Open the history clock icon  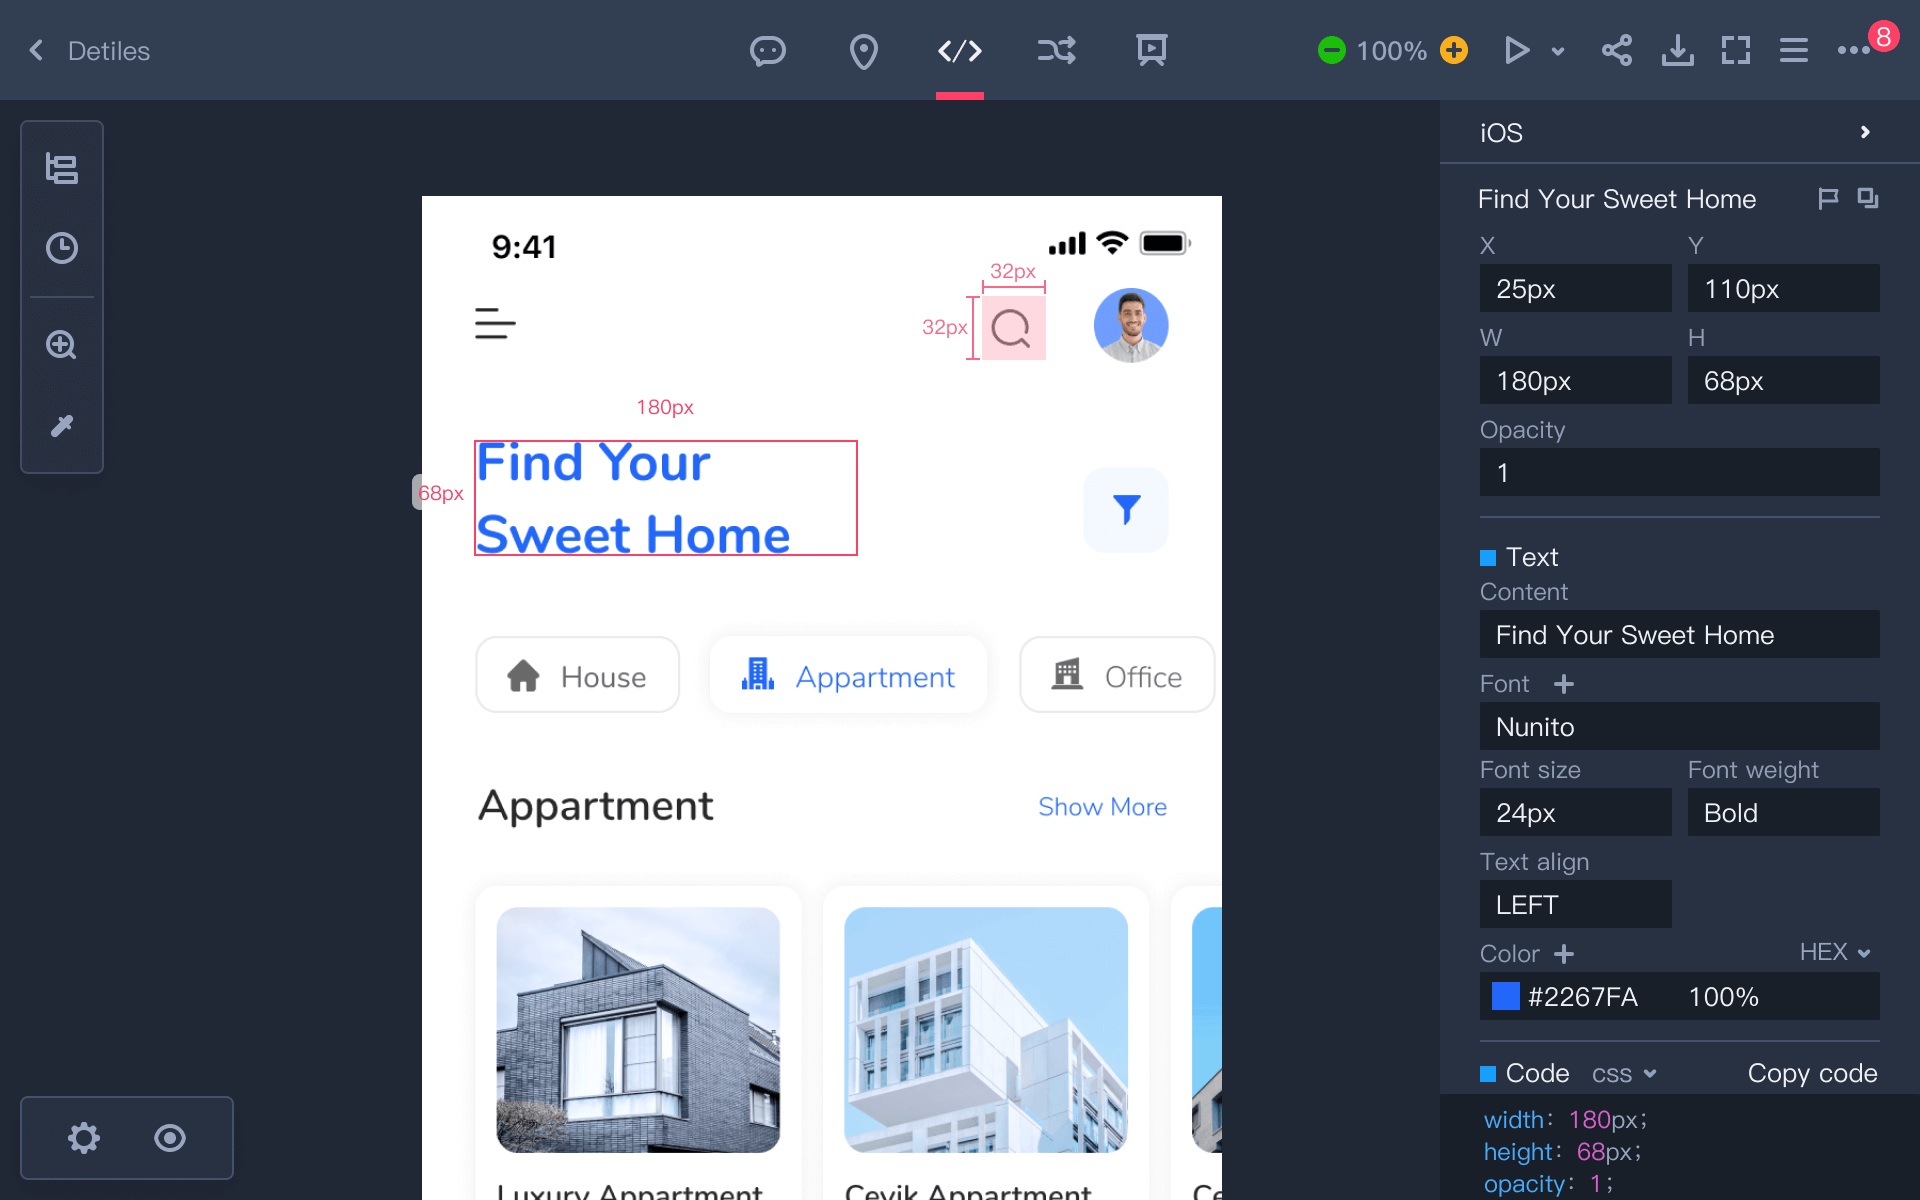[x=62, y=248]
